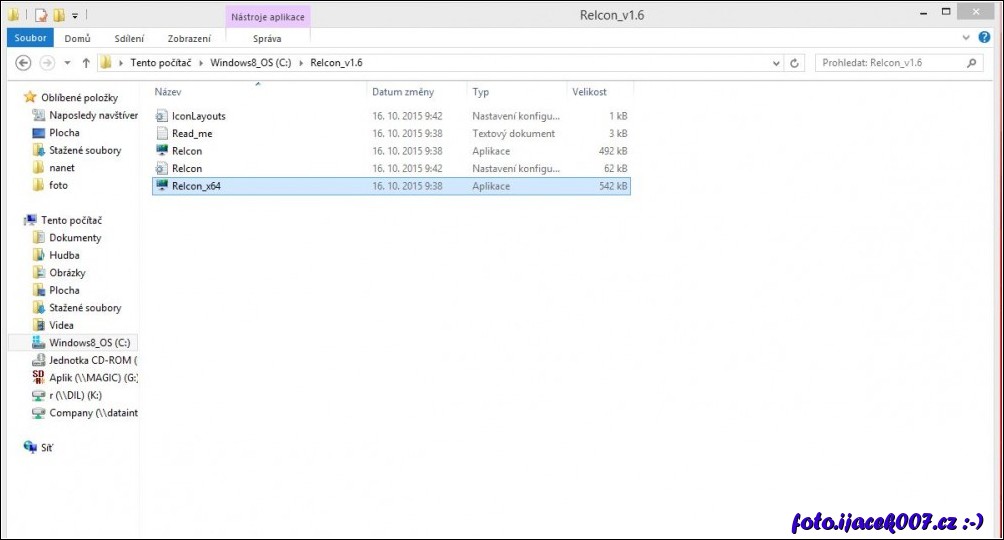Open the Customize Quick Access Toolbar dropdown
This screenshot has width=1004, height=540.
[x=75, y=15]
